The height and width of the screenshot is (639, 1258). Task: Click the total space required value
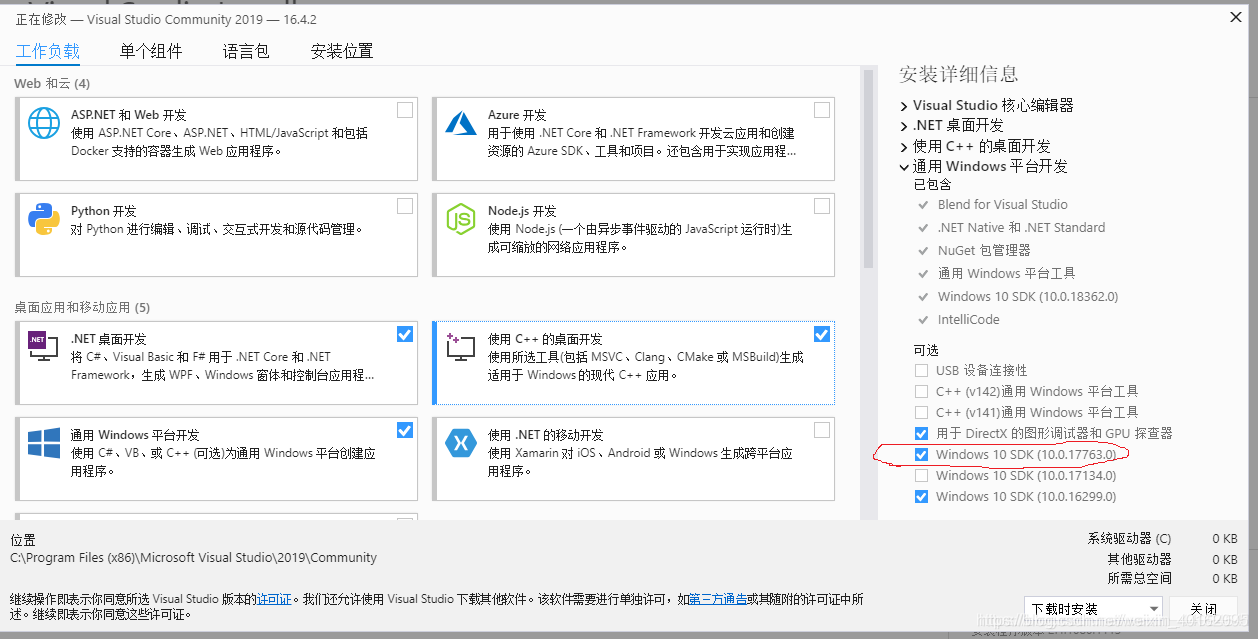[x=1223, y=578]
